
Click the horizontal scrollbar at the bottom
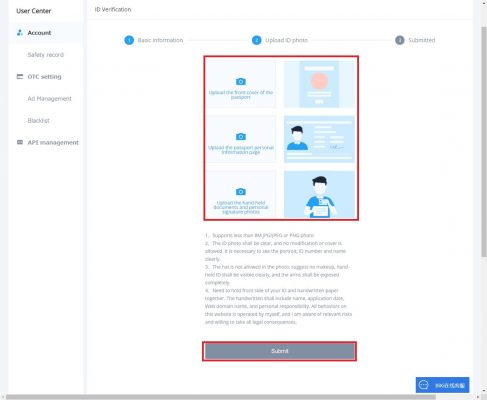[x=221, y=397]
